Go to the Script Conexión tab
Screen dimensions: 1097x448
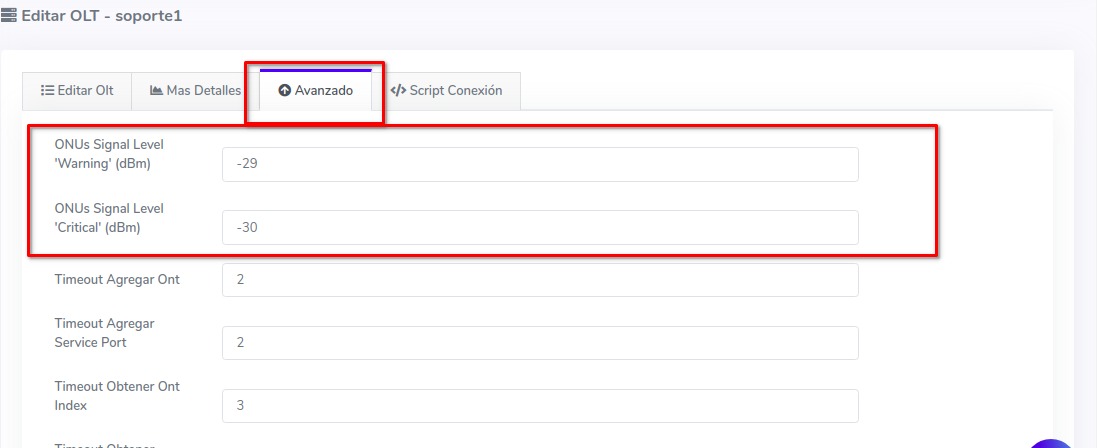(446, 90)
